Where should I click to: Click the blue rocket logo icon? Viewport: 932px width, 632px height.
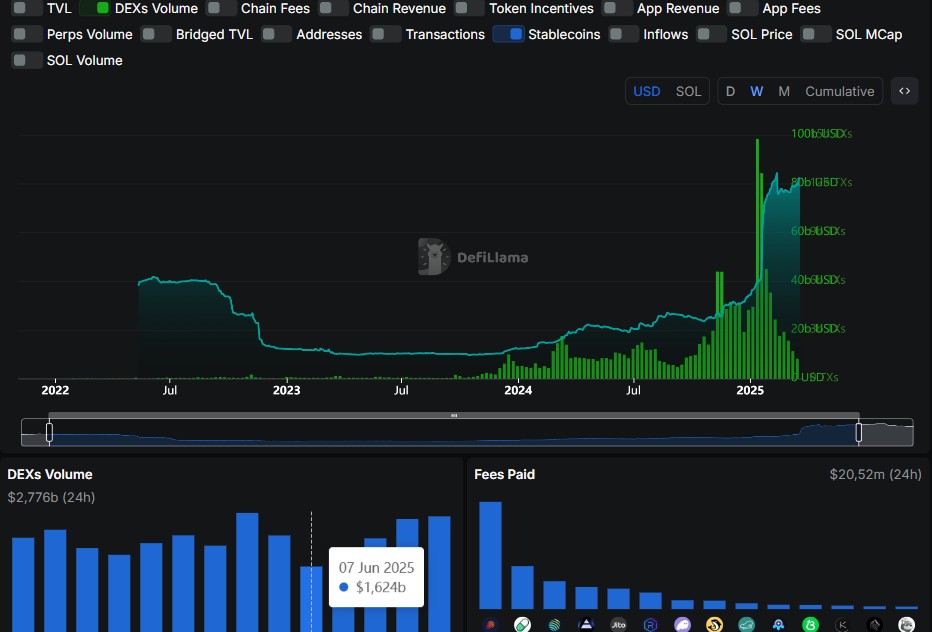click(779, 625)
